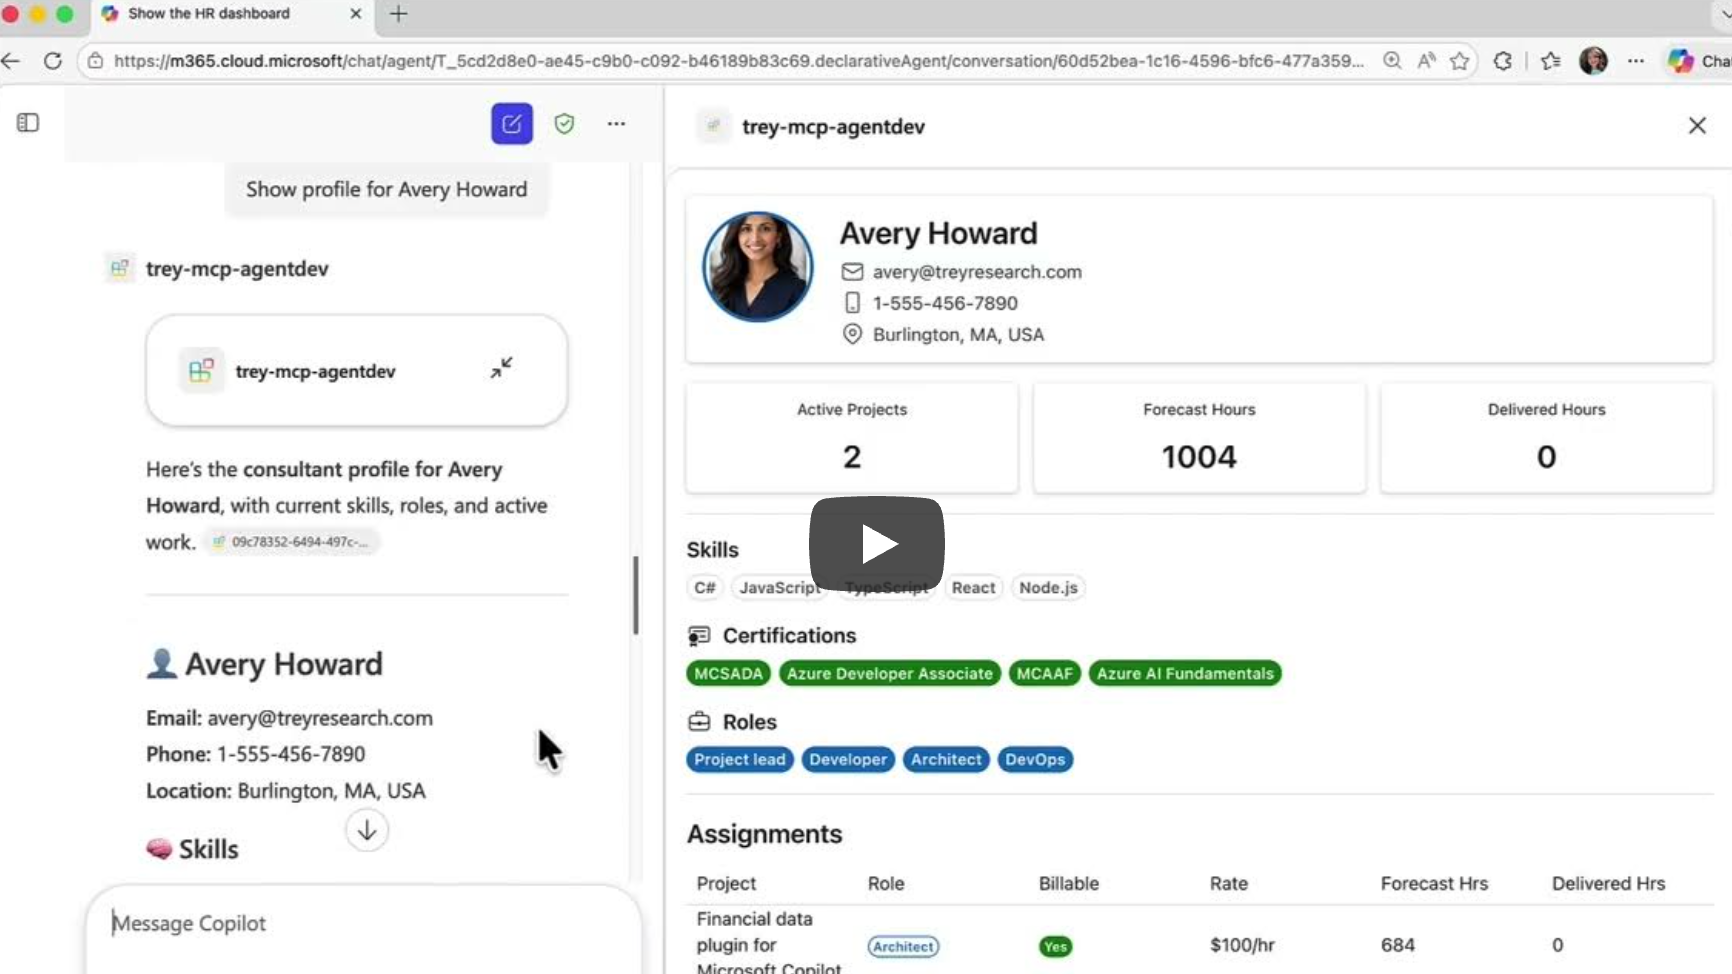Image resolution: width=1732 pixels, height=974 pixels.
Task: Click the MCAAF certification badge
Action: point(1044,674)
